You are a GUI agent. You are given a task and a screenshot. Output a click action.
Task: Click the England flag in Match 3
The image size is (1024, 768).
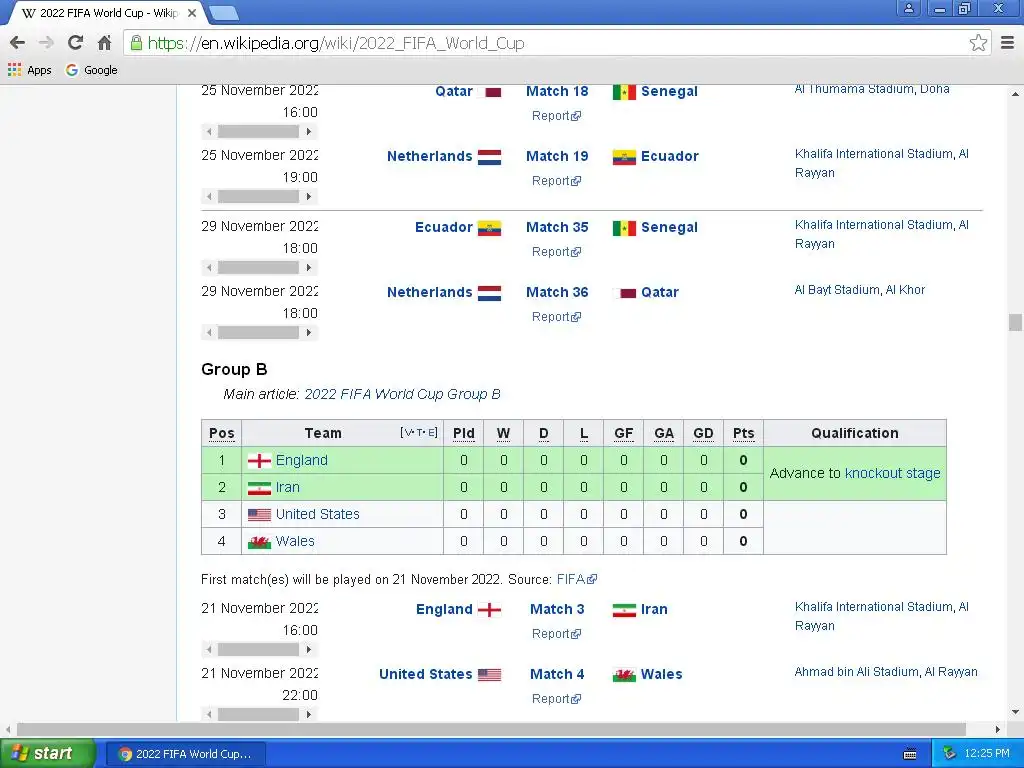489,610
